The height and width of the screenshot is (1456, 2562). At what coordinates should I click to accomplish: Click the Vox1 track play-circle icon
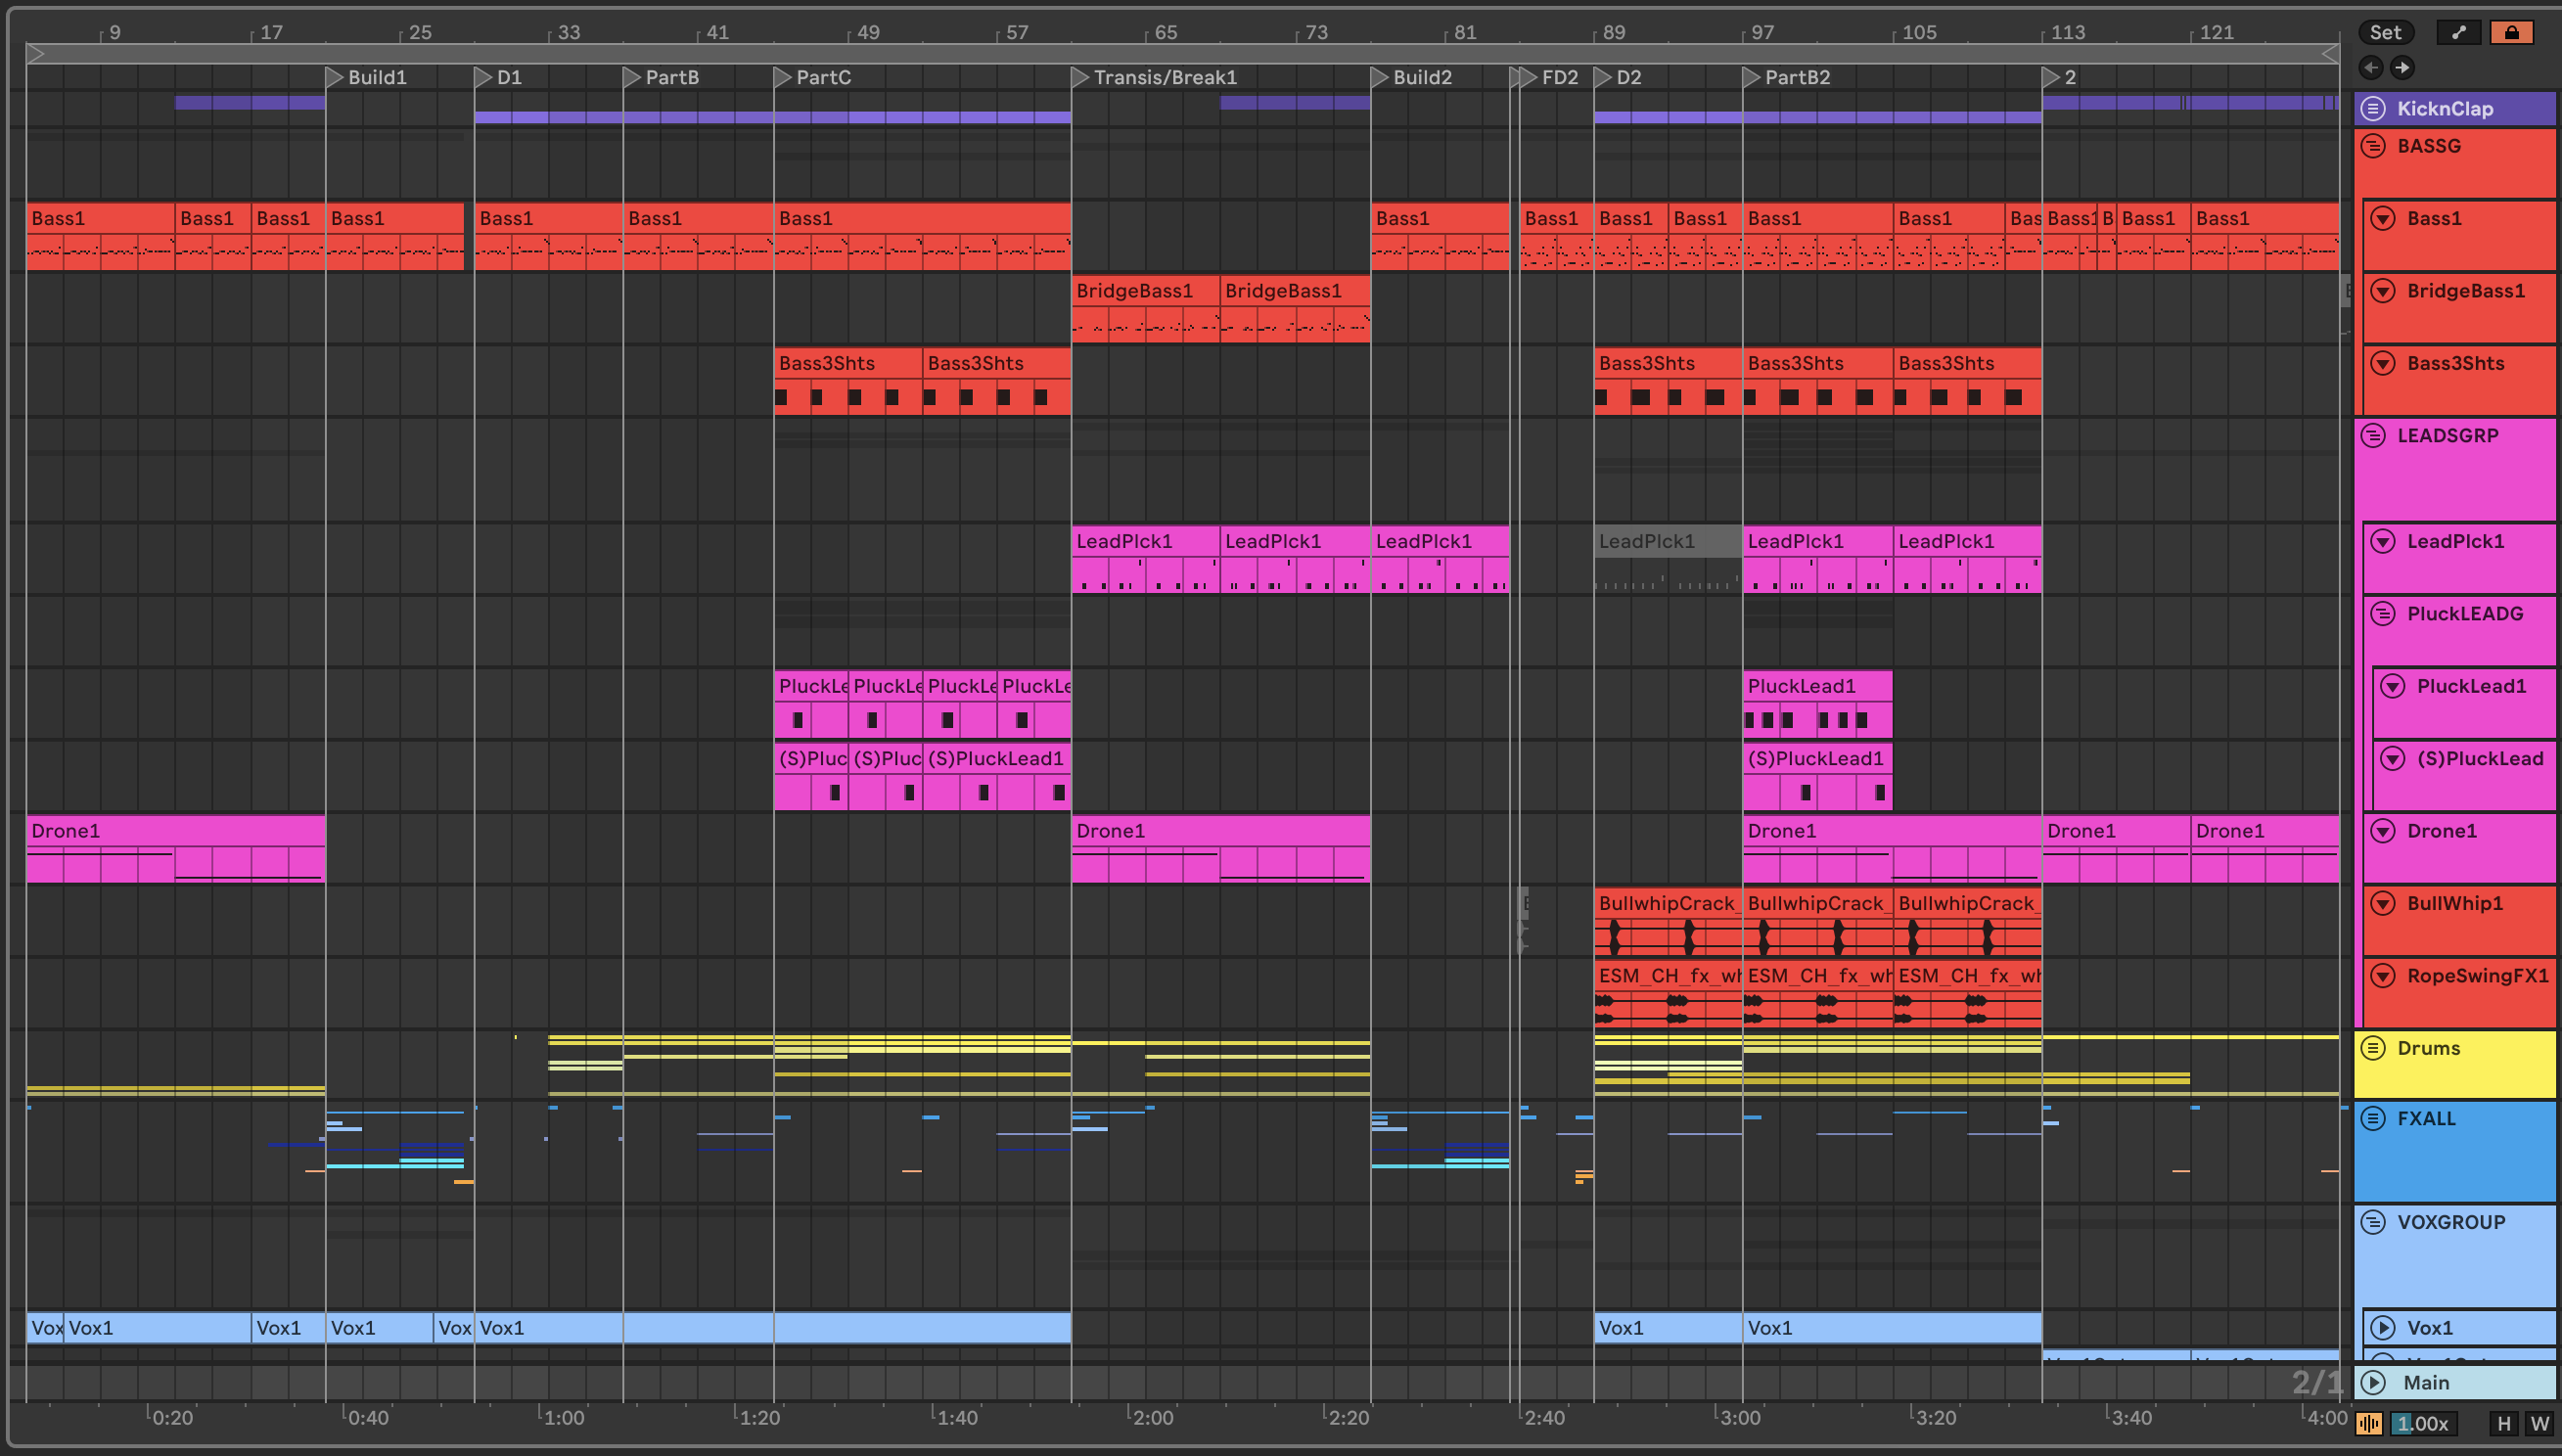coord(2384,1328)
